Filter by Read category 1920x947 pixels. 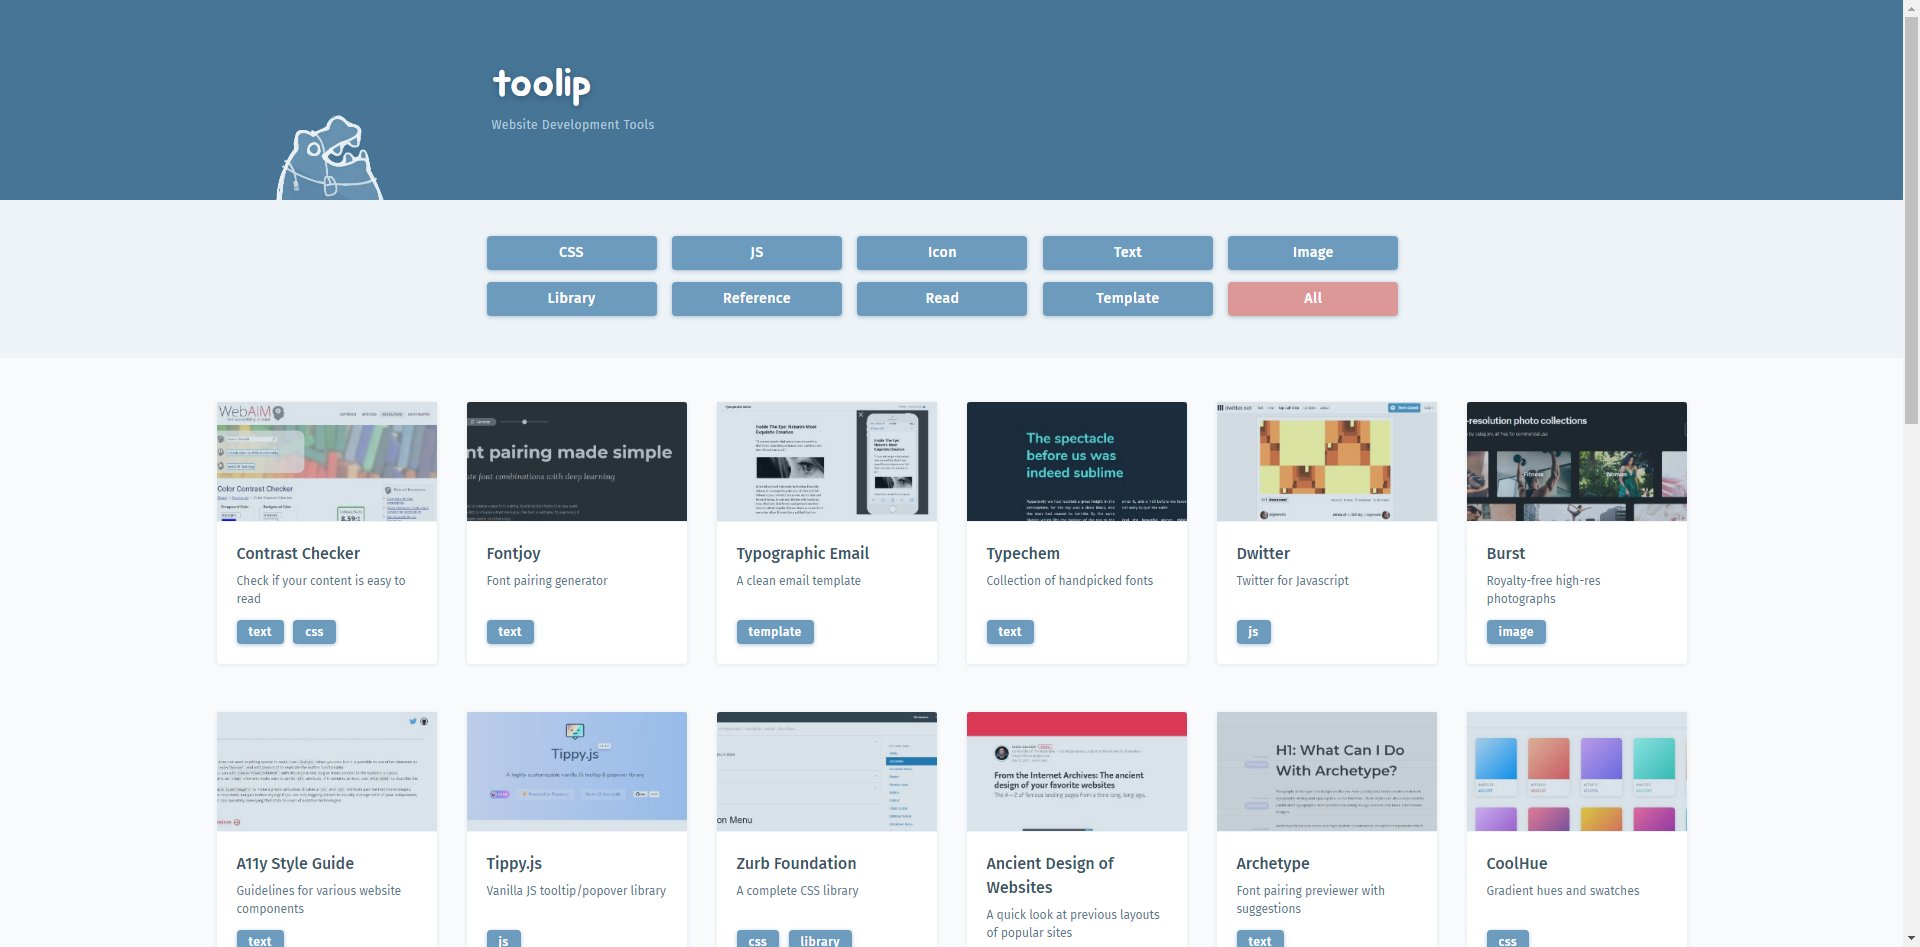coord(941,299)
